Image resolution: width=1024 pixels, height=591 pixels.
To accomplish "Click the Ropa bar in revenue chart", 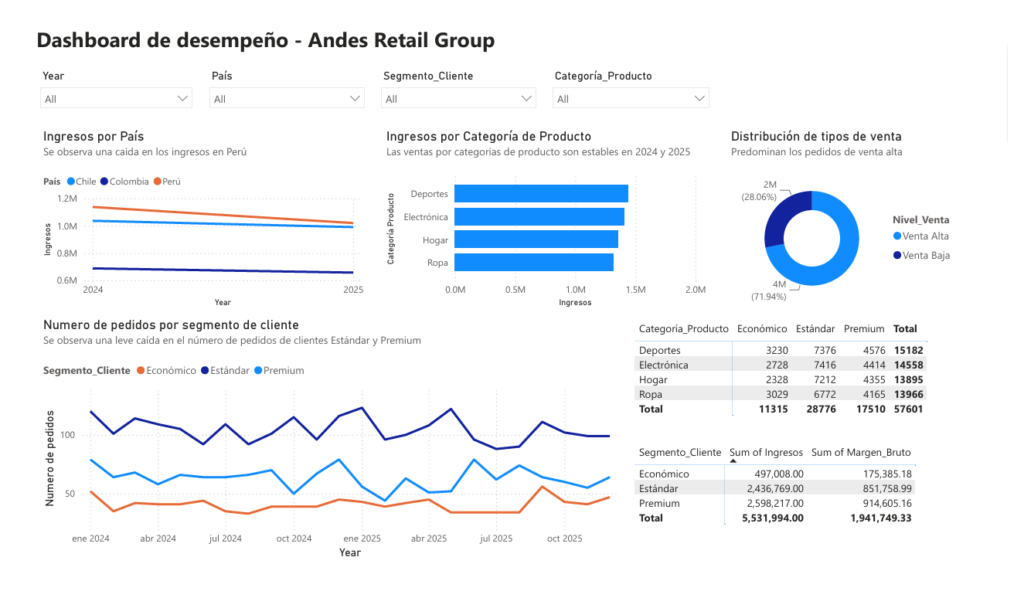I will (534, 263).
